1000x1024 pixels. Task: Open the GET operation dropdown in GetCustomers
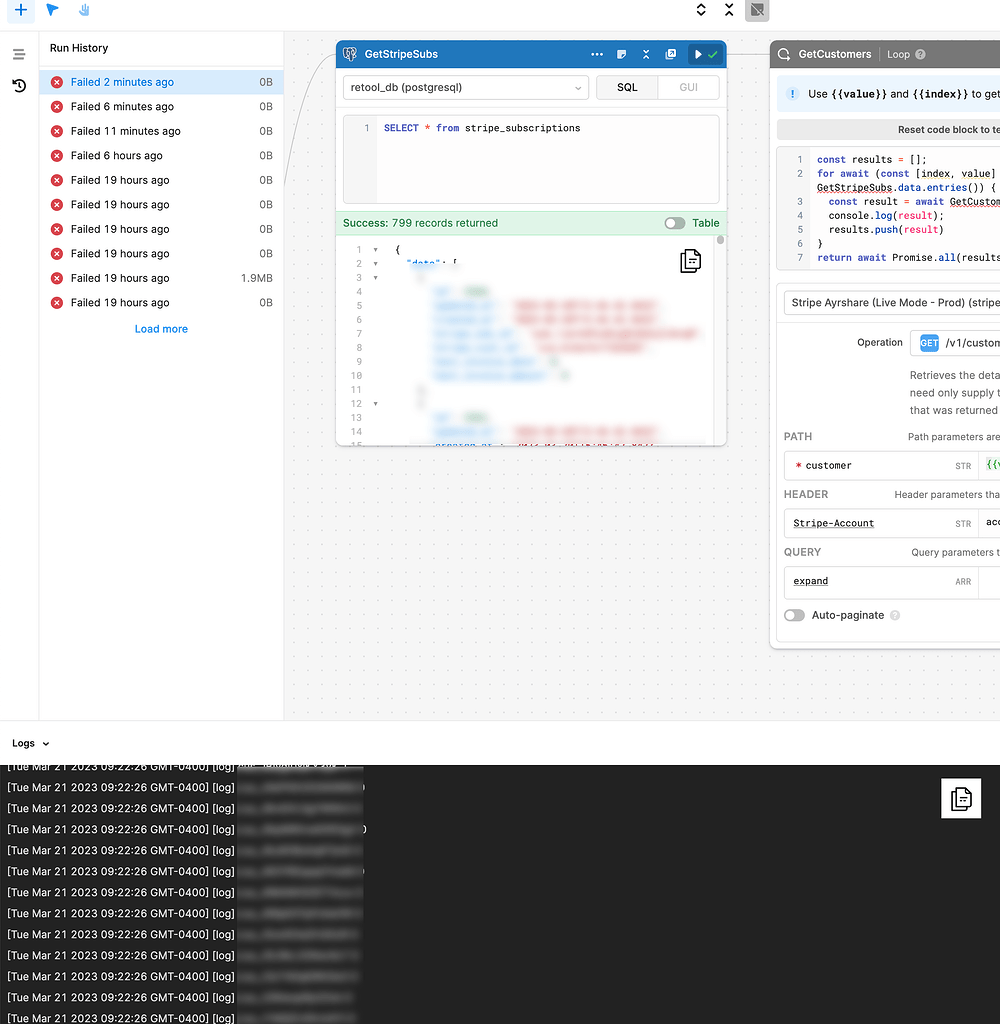930,342
